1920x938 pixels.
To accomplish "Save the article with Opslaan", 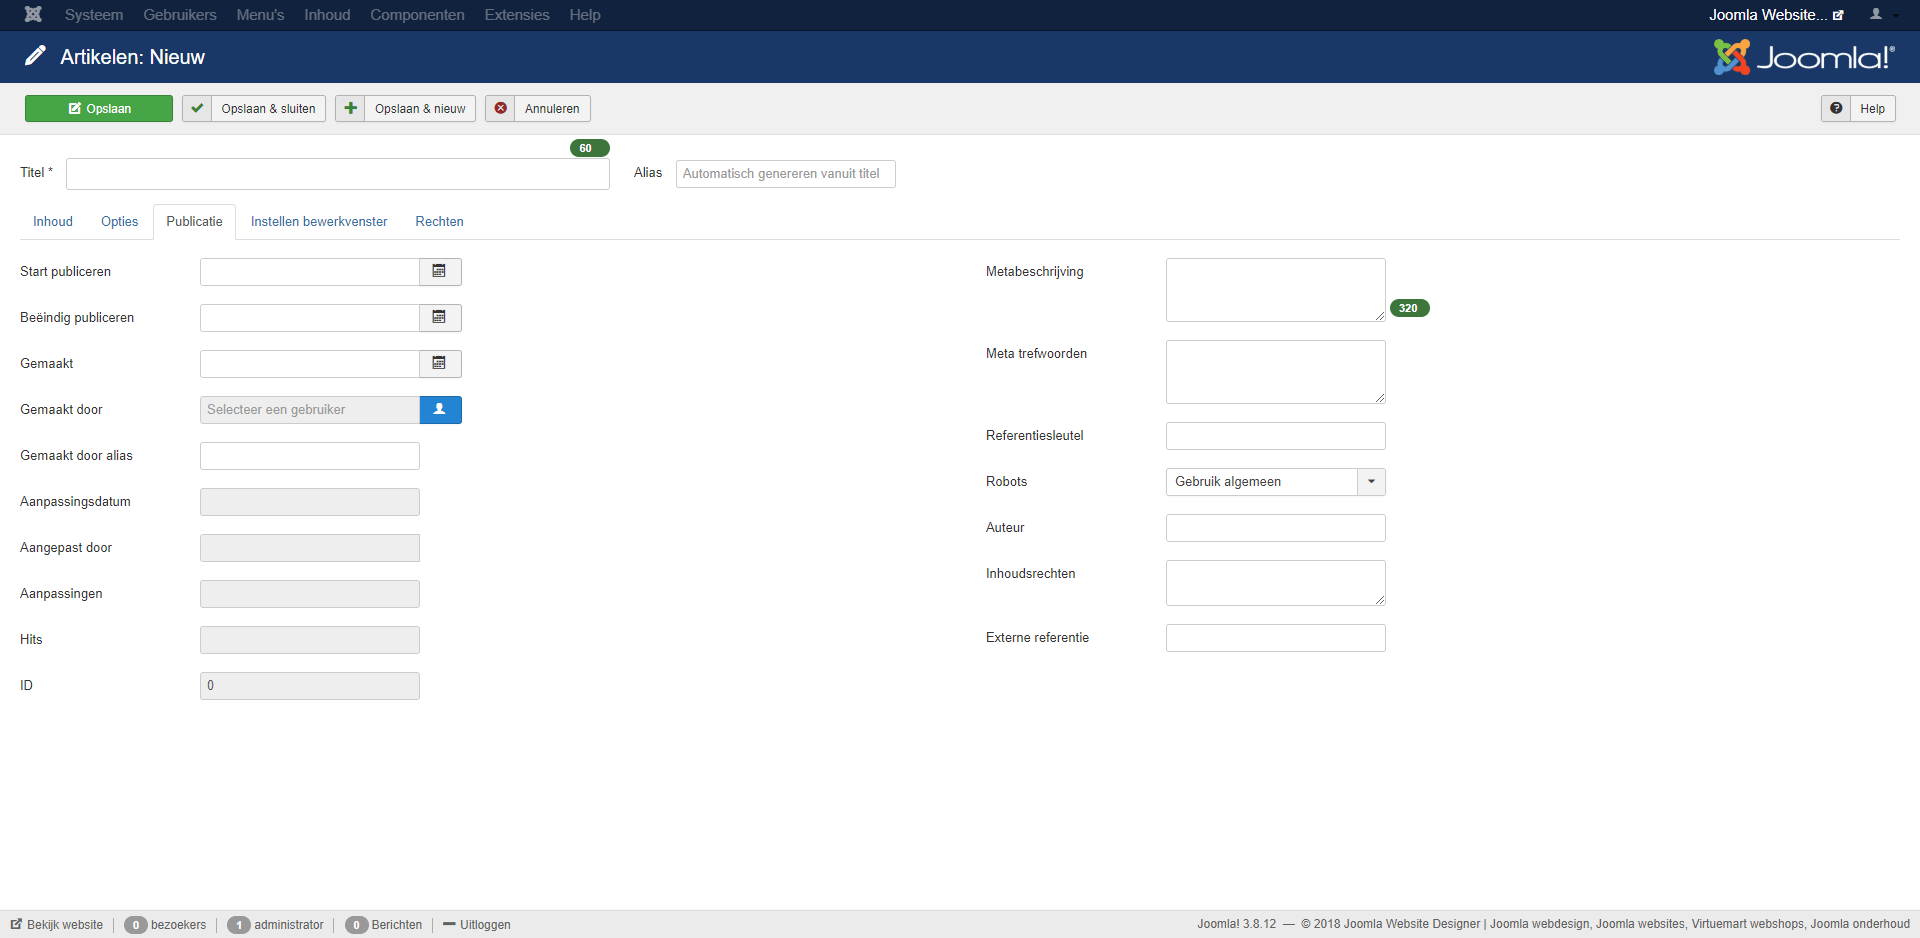I will (x=98, y=108).
